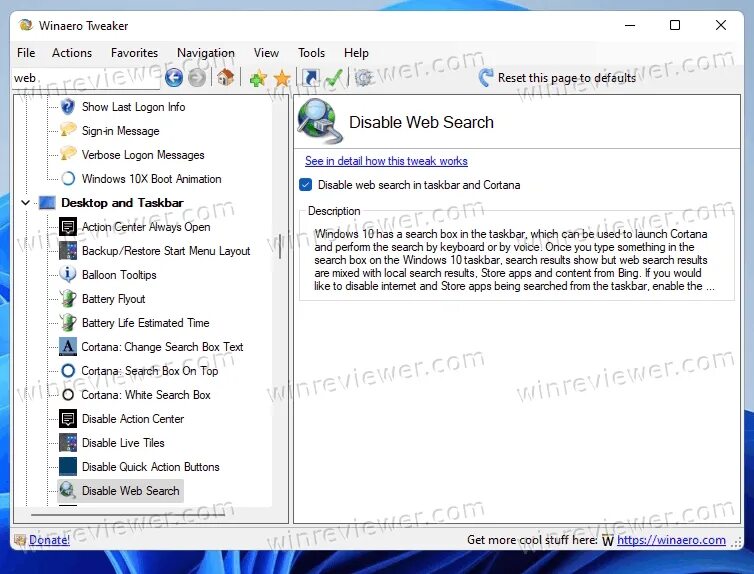Click the Desktop and Taskbar category icon
This screenshot has width=754, height=574.
47,203
